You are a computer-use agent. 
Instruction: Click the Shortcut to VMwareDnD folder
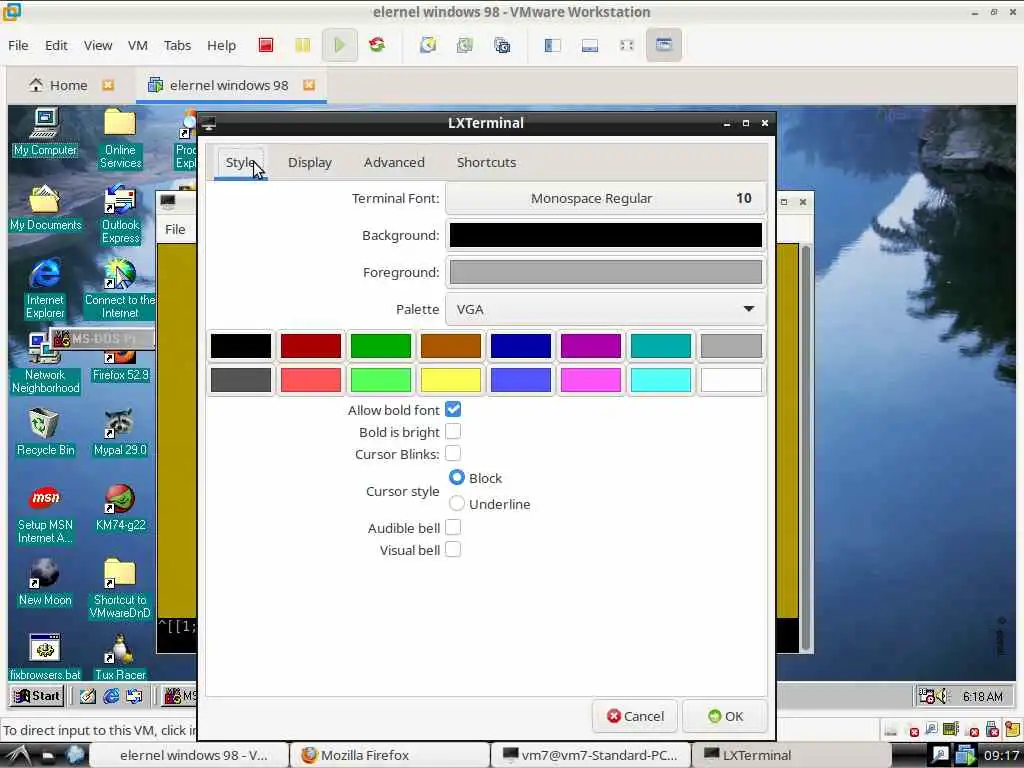[x=120, y=589]
